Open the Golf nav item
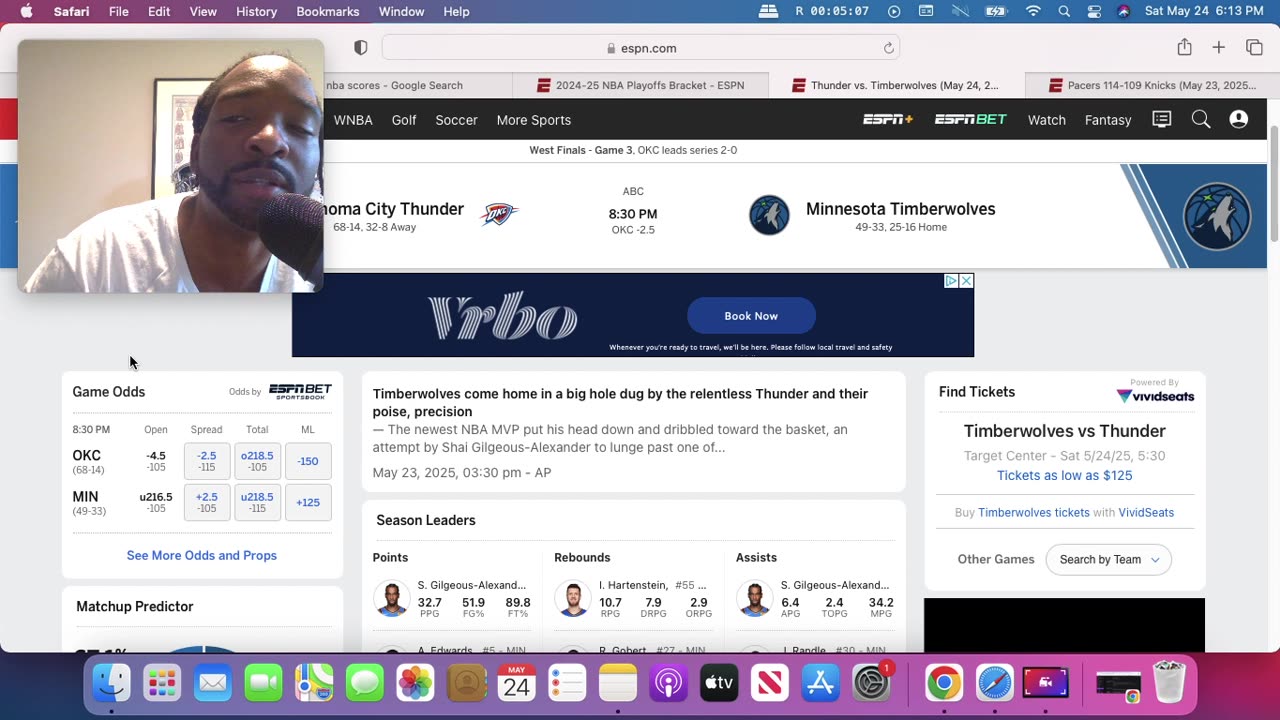 pyautogui.click(x=404, y=120)
